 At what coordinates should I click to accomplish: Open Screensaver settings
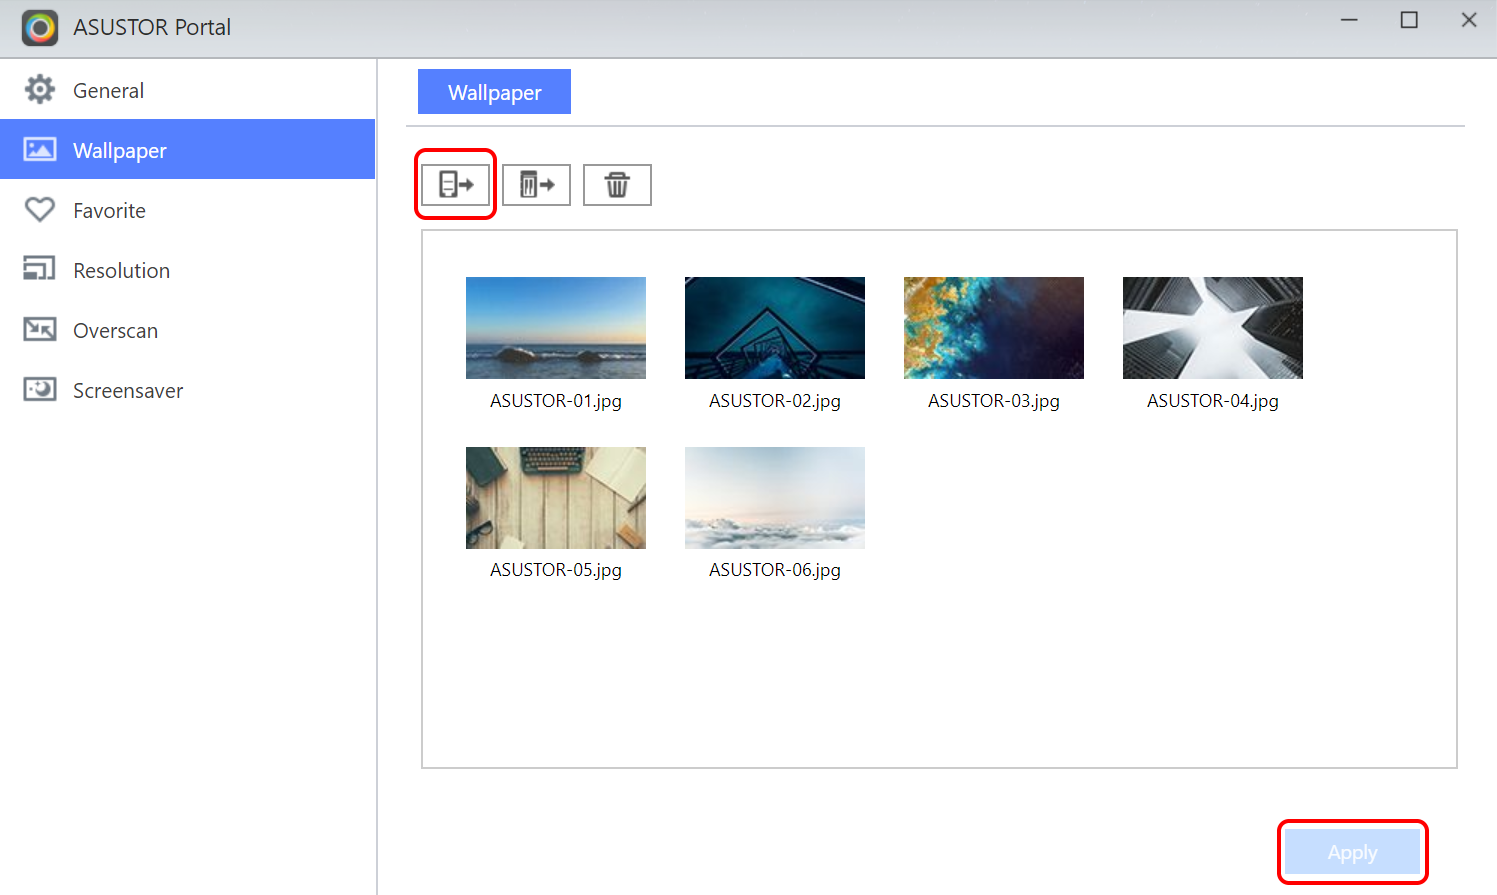[188, 390]
